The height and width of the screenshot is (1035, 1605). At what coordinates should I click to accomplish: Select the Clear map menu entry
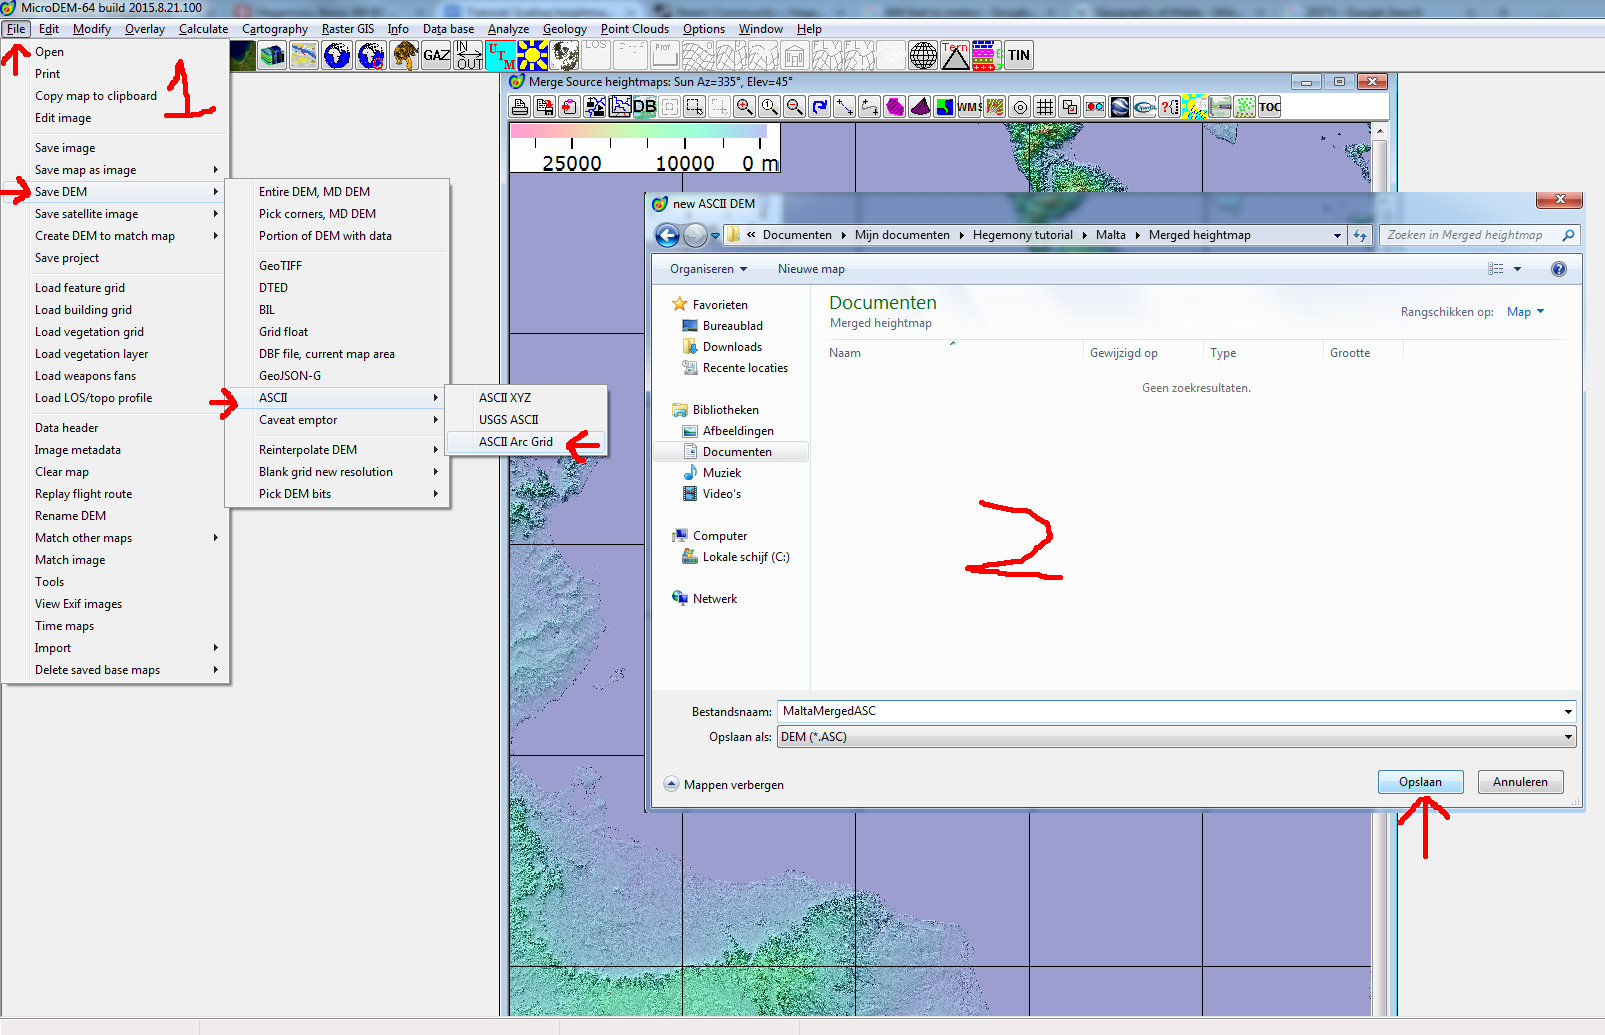coord(118,472)
